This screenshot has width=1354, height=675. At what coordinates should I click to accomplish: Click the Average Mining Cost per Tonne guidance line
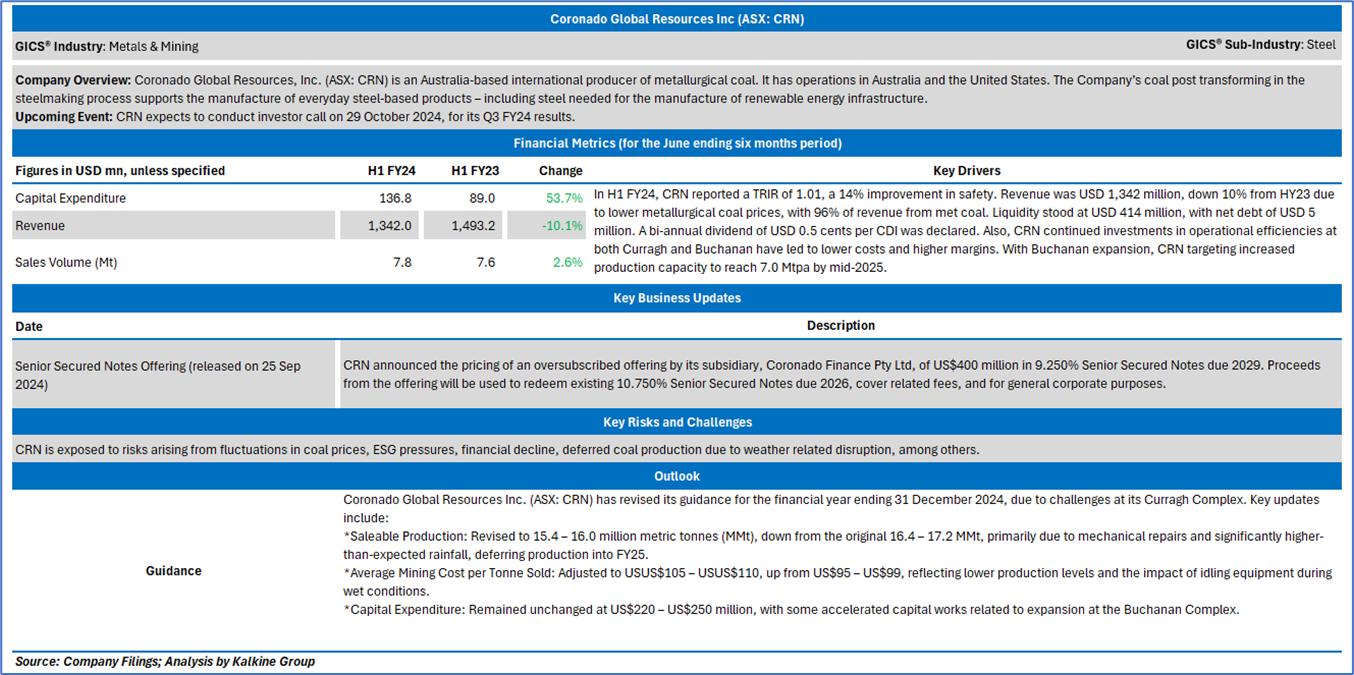838,582
